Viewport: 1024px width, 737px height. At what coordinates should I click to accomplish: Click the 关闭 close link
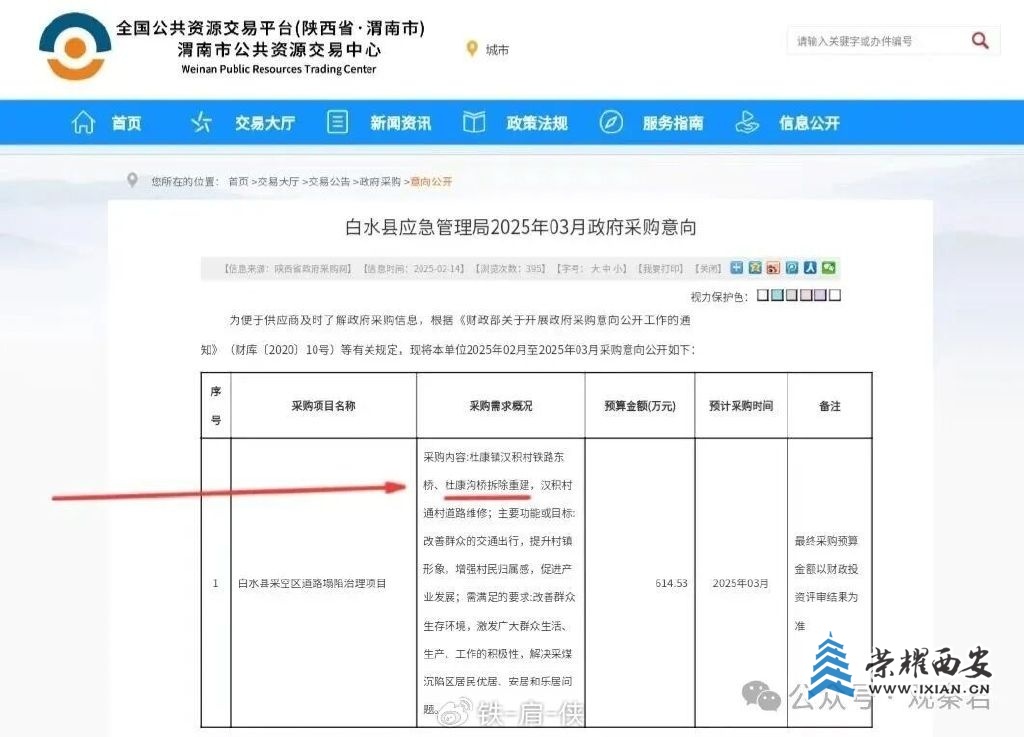[x=709, y=269]
